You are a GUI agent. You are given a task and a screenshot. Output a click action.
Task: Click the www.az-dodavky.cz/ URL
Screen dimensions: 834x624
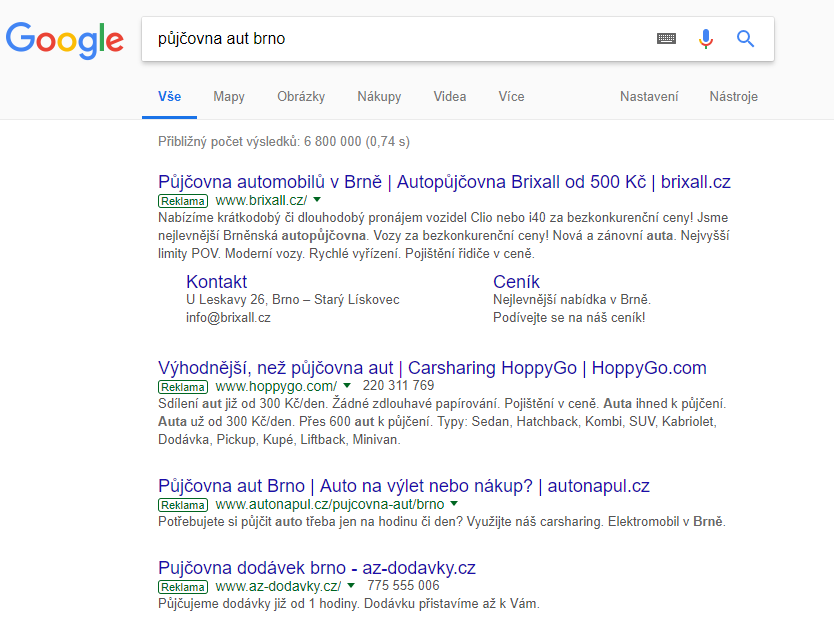click(x=278, y=586)
